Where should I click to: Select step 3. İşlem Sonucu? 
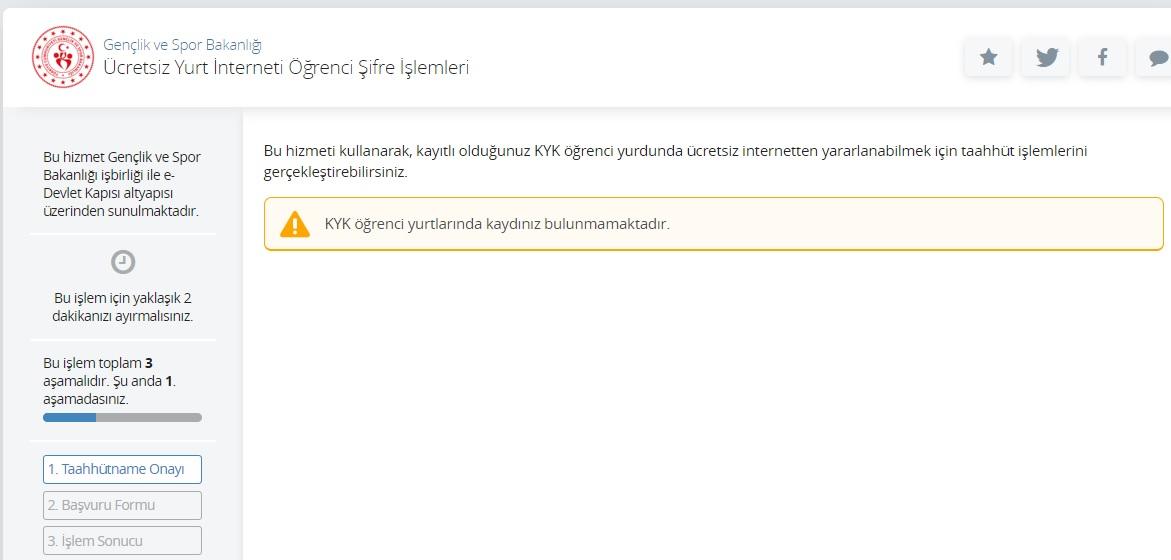tap(122, 541)
